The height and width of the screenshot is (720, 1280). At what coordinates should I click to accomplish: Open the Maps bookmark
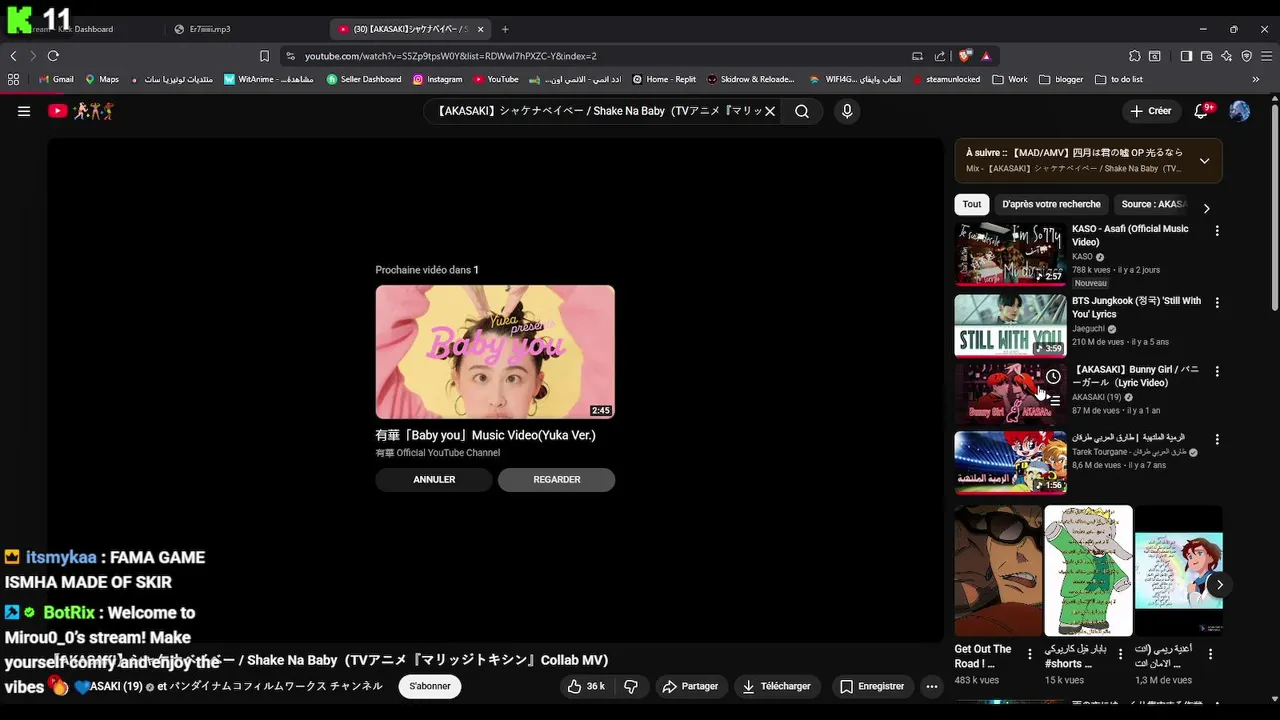click(102, 79)
